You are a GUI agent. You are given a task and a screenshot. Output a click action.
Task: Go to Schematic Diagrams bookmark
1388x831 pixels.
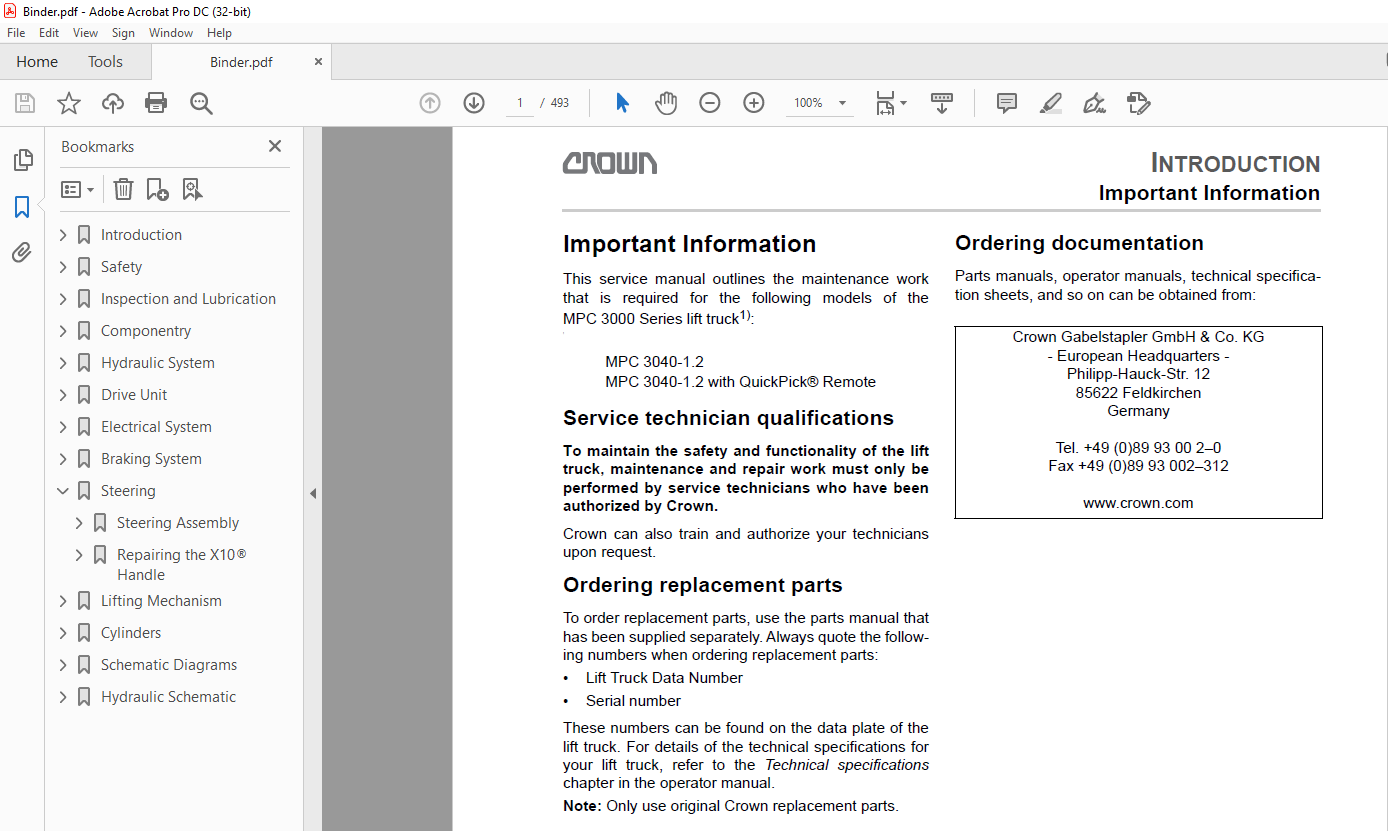click(169, 665)
